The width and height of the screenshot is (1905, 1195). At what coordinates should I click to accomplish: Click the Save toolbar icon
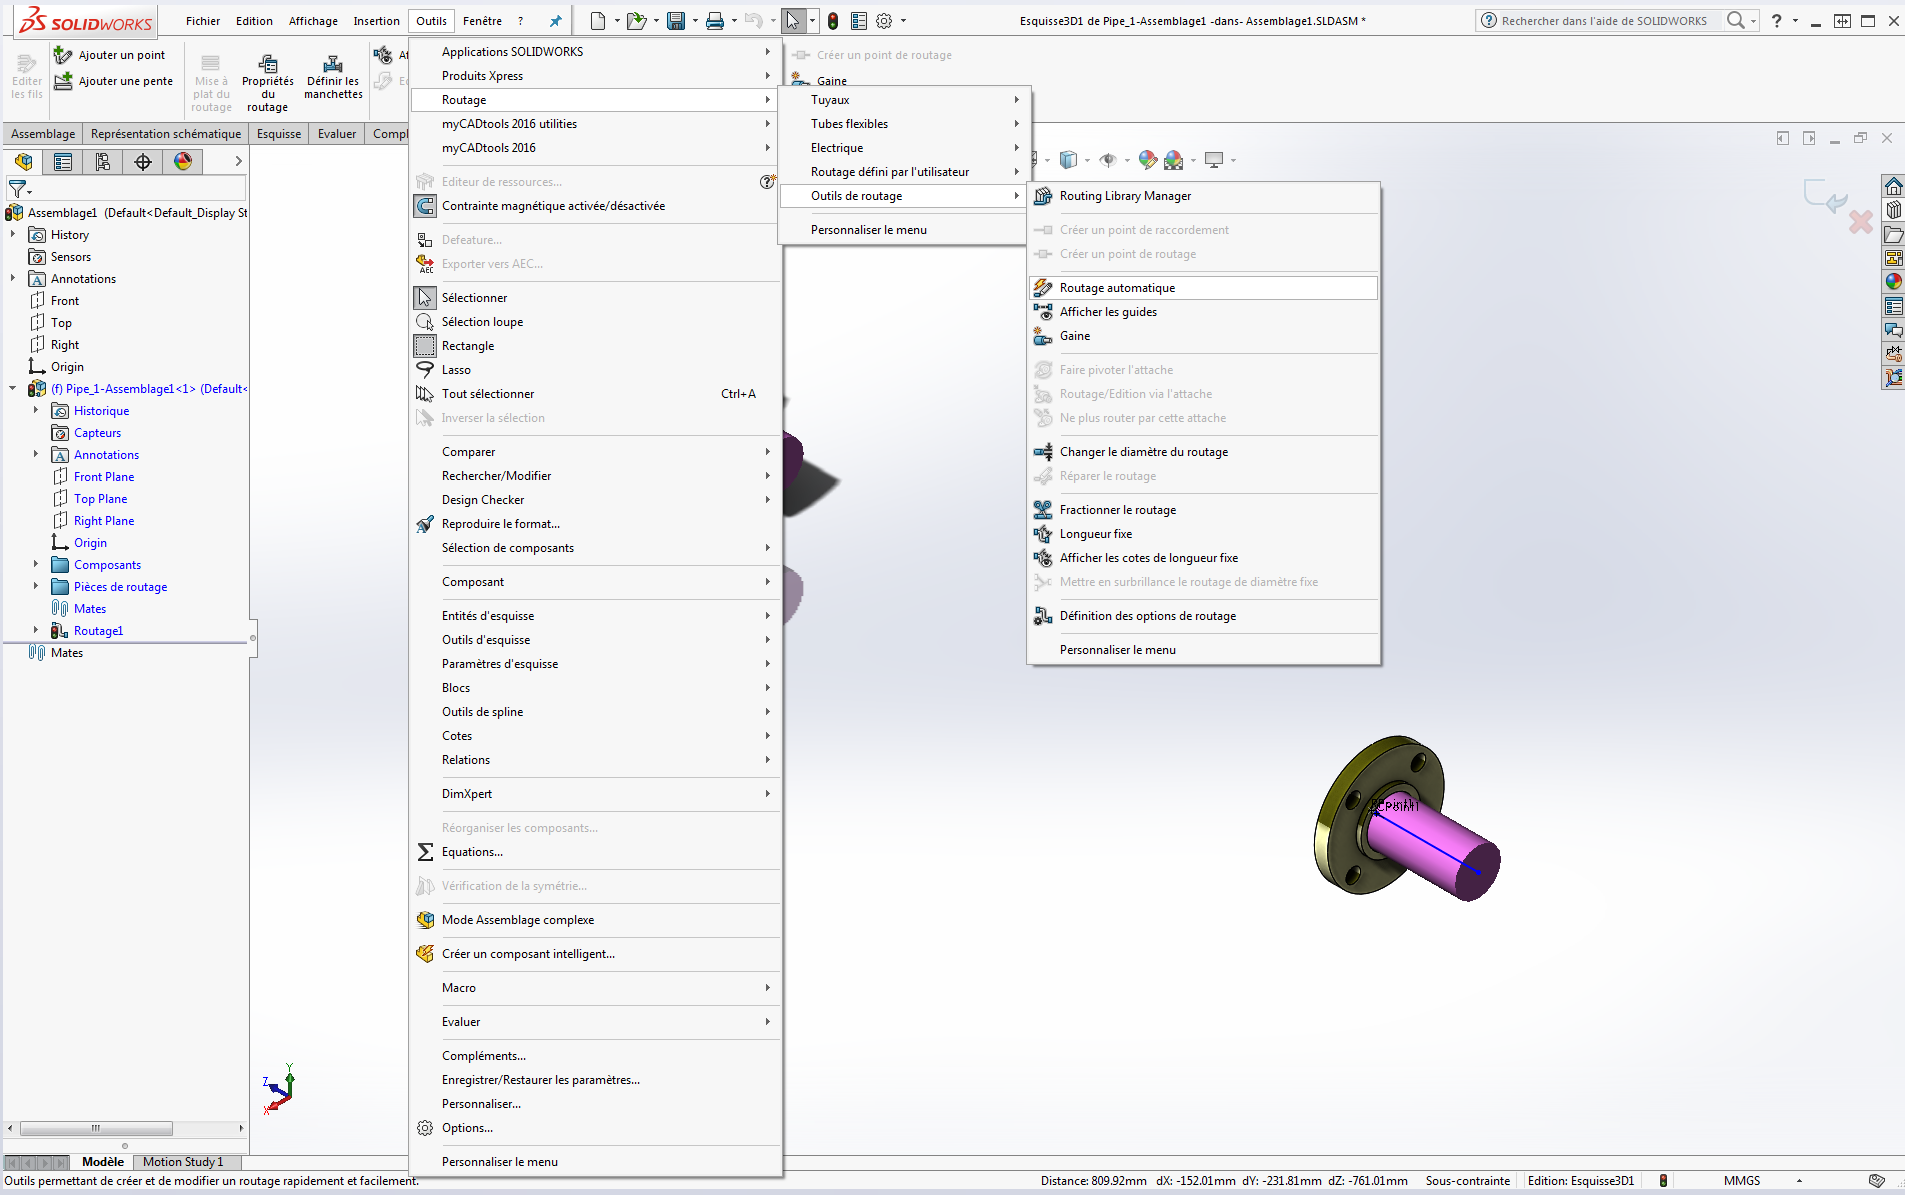coord(676,21)
